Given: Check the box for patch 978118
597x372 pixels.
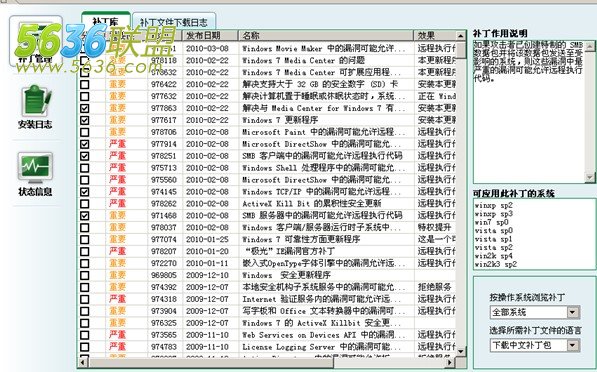Looking at the screenshot, I should pos(85,61).
